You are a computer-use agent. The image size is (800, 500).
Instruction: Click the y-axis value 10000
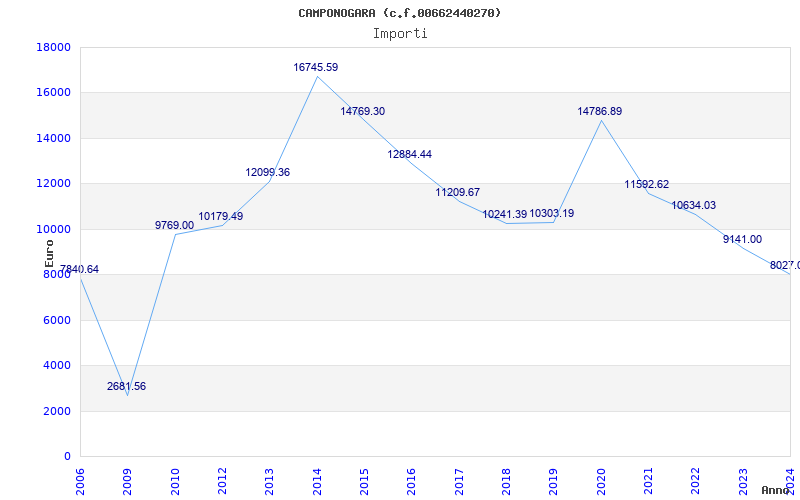pos(54,229)
